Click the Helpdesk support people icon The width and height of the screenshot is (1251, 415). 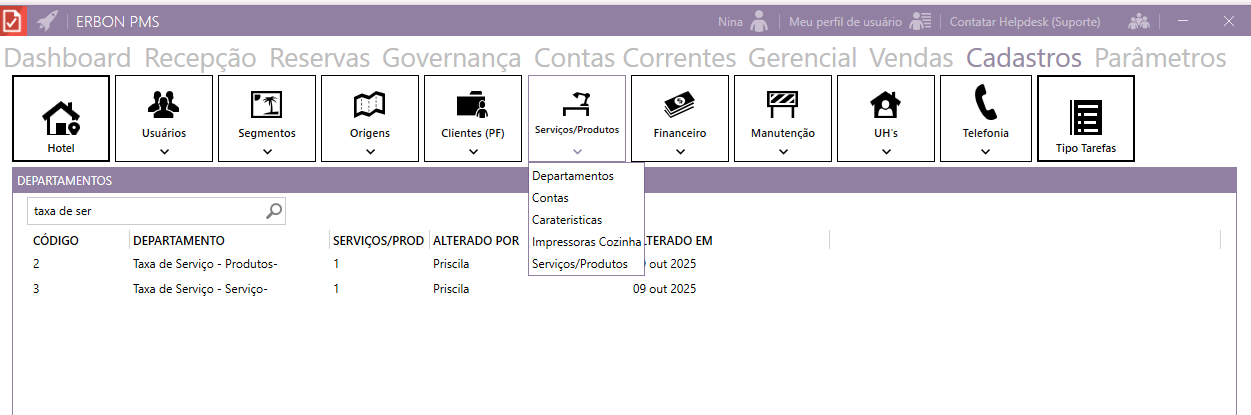pos(1138,21)
